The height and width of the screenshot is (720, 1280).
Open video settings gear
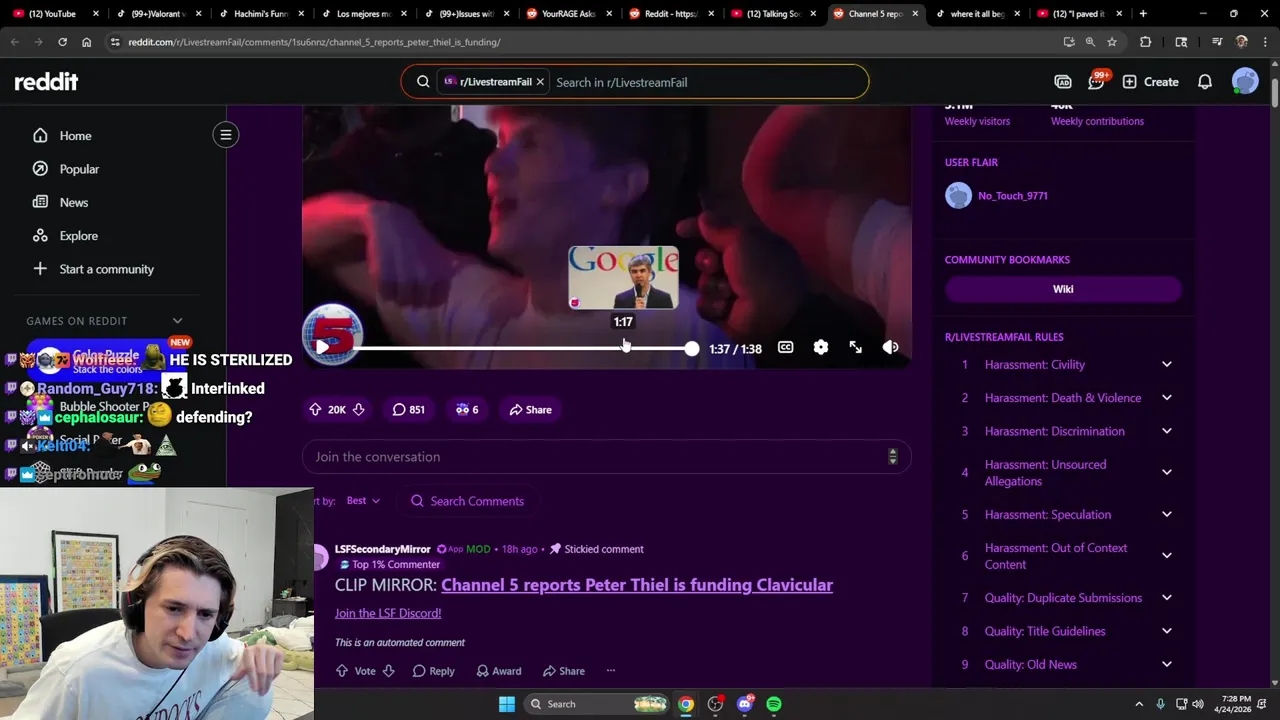[x=821, y=347]
